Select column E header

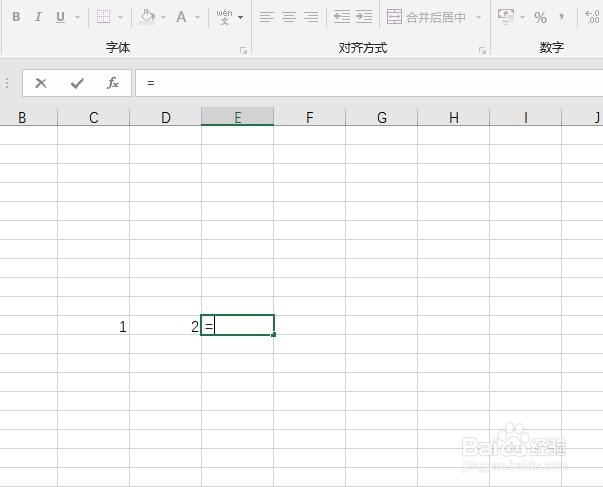coord(237,117)
